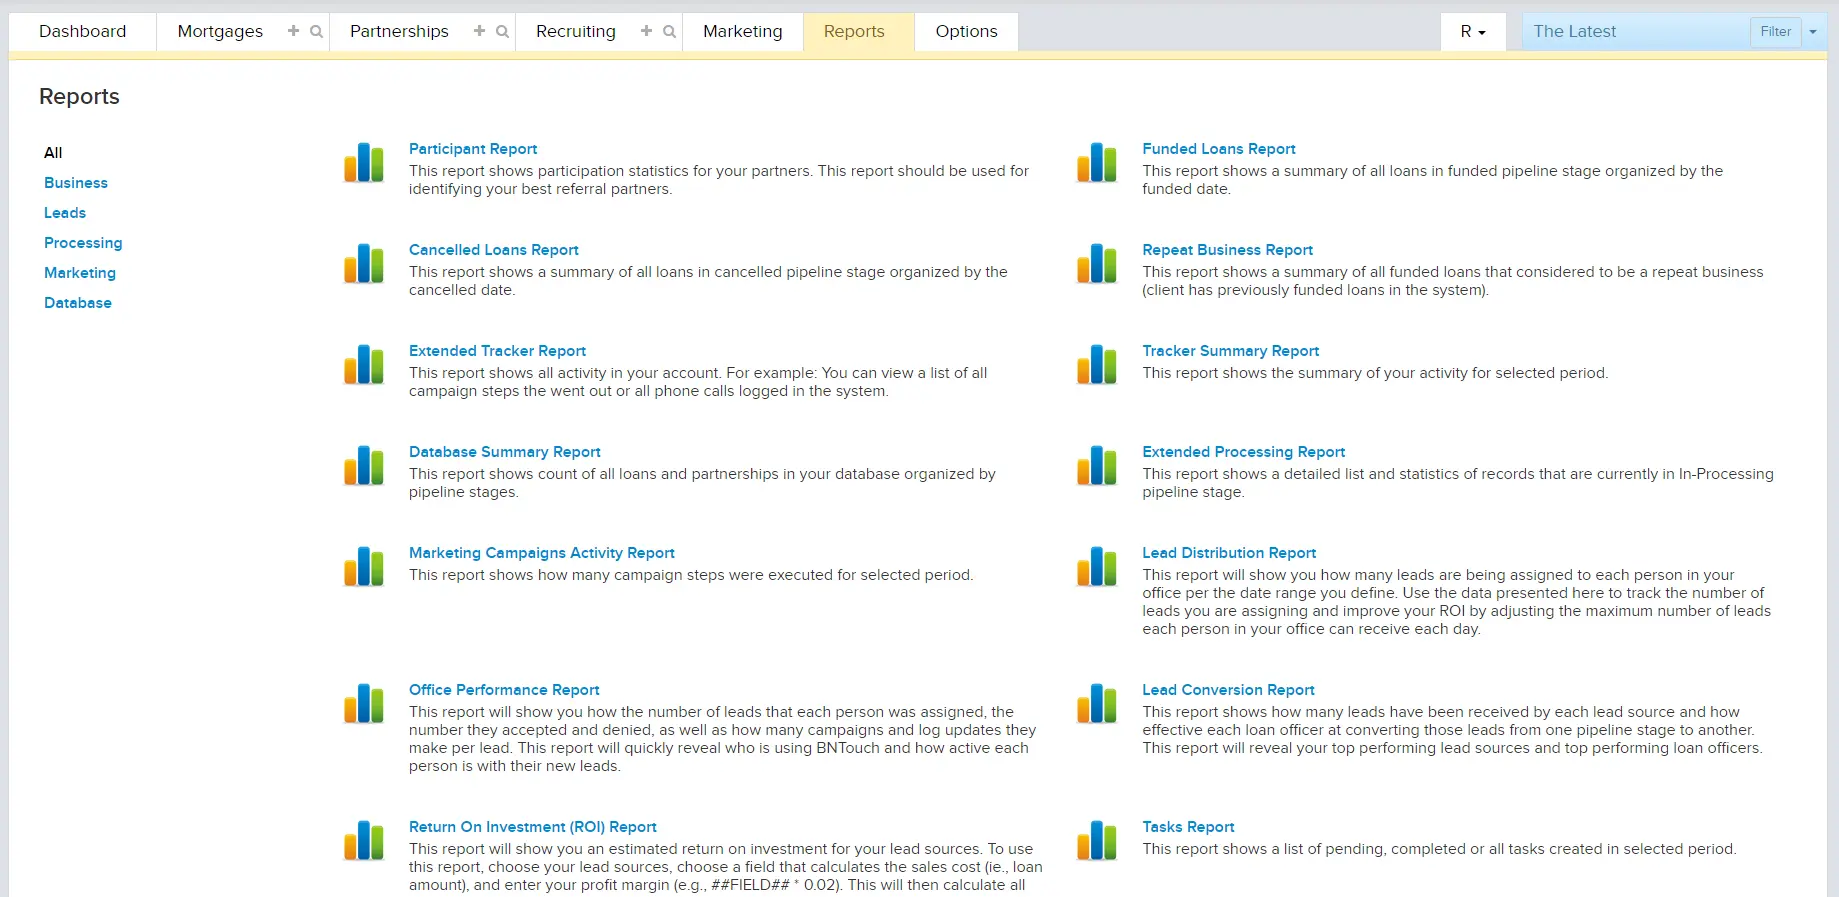Click the Lead Conversion Report chart icon

1097,703
